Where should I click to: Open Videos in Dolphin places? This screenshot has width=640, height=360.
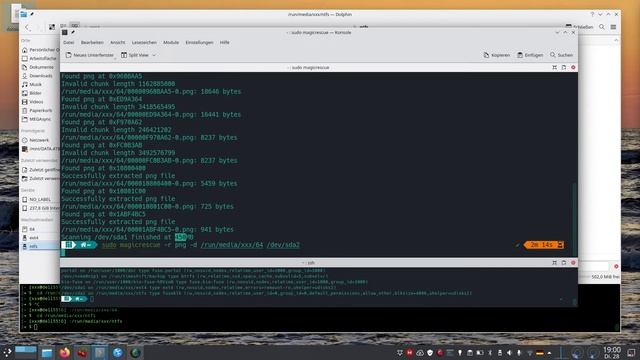[x=40, y=102]
